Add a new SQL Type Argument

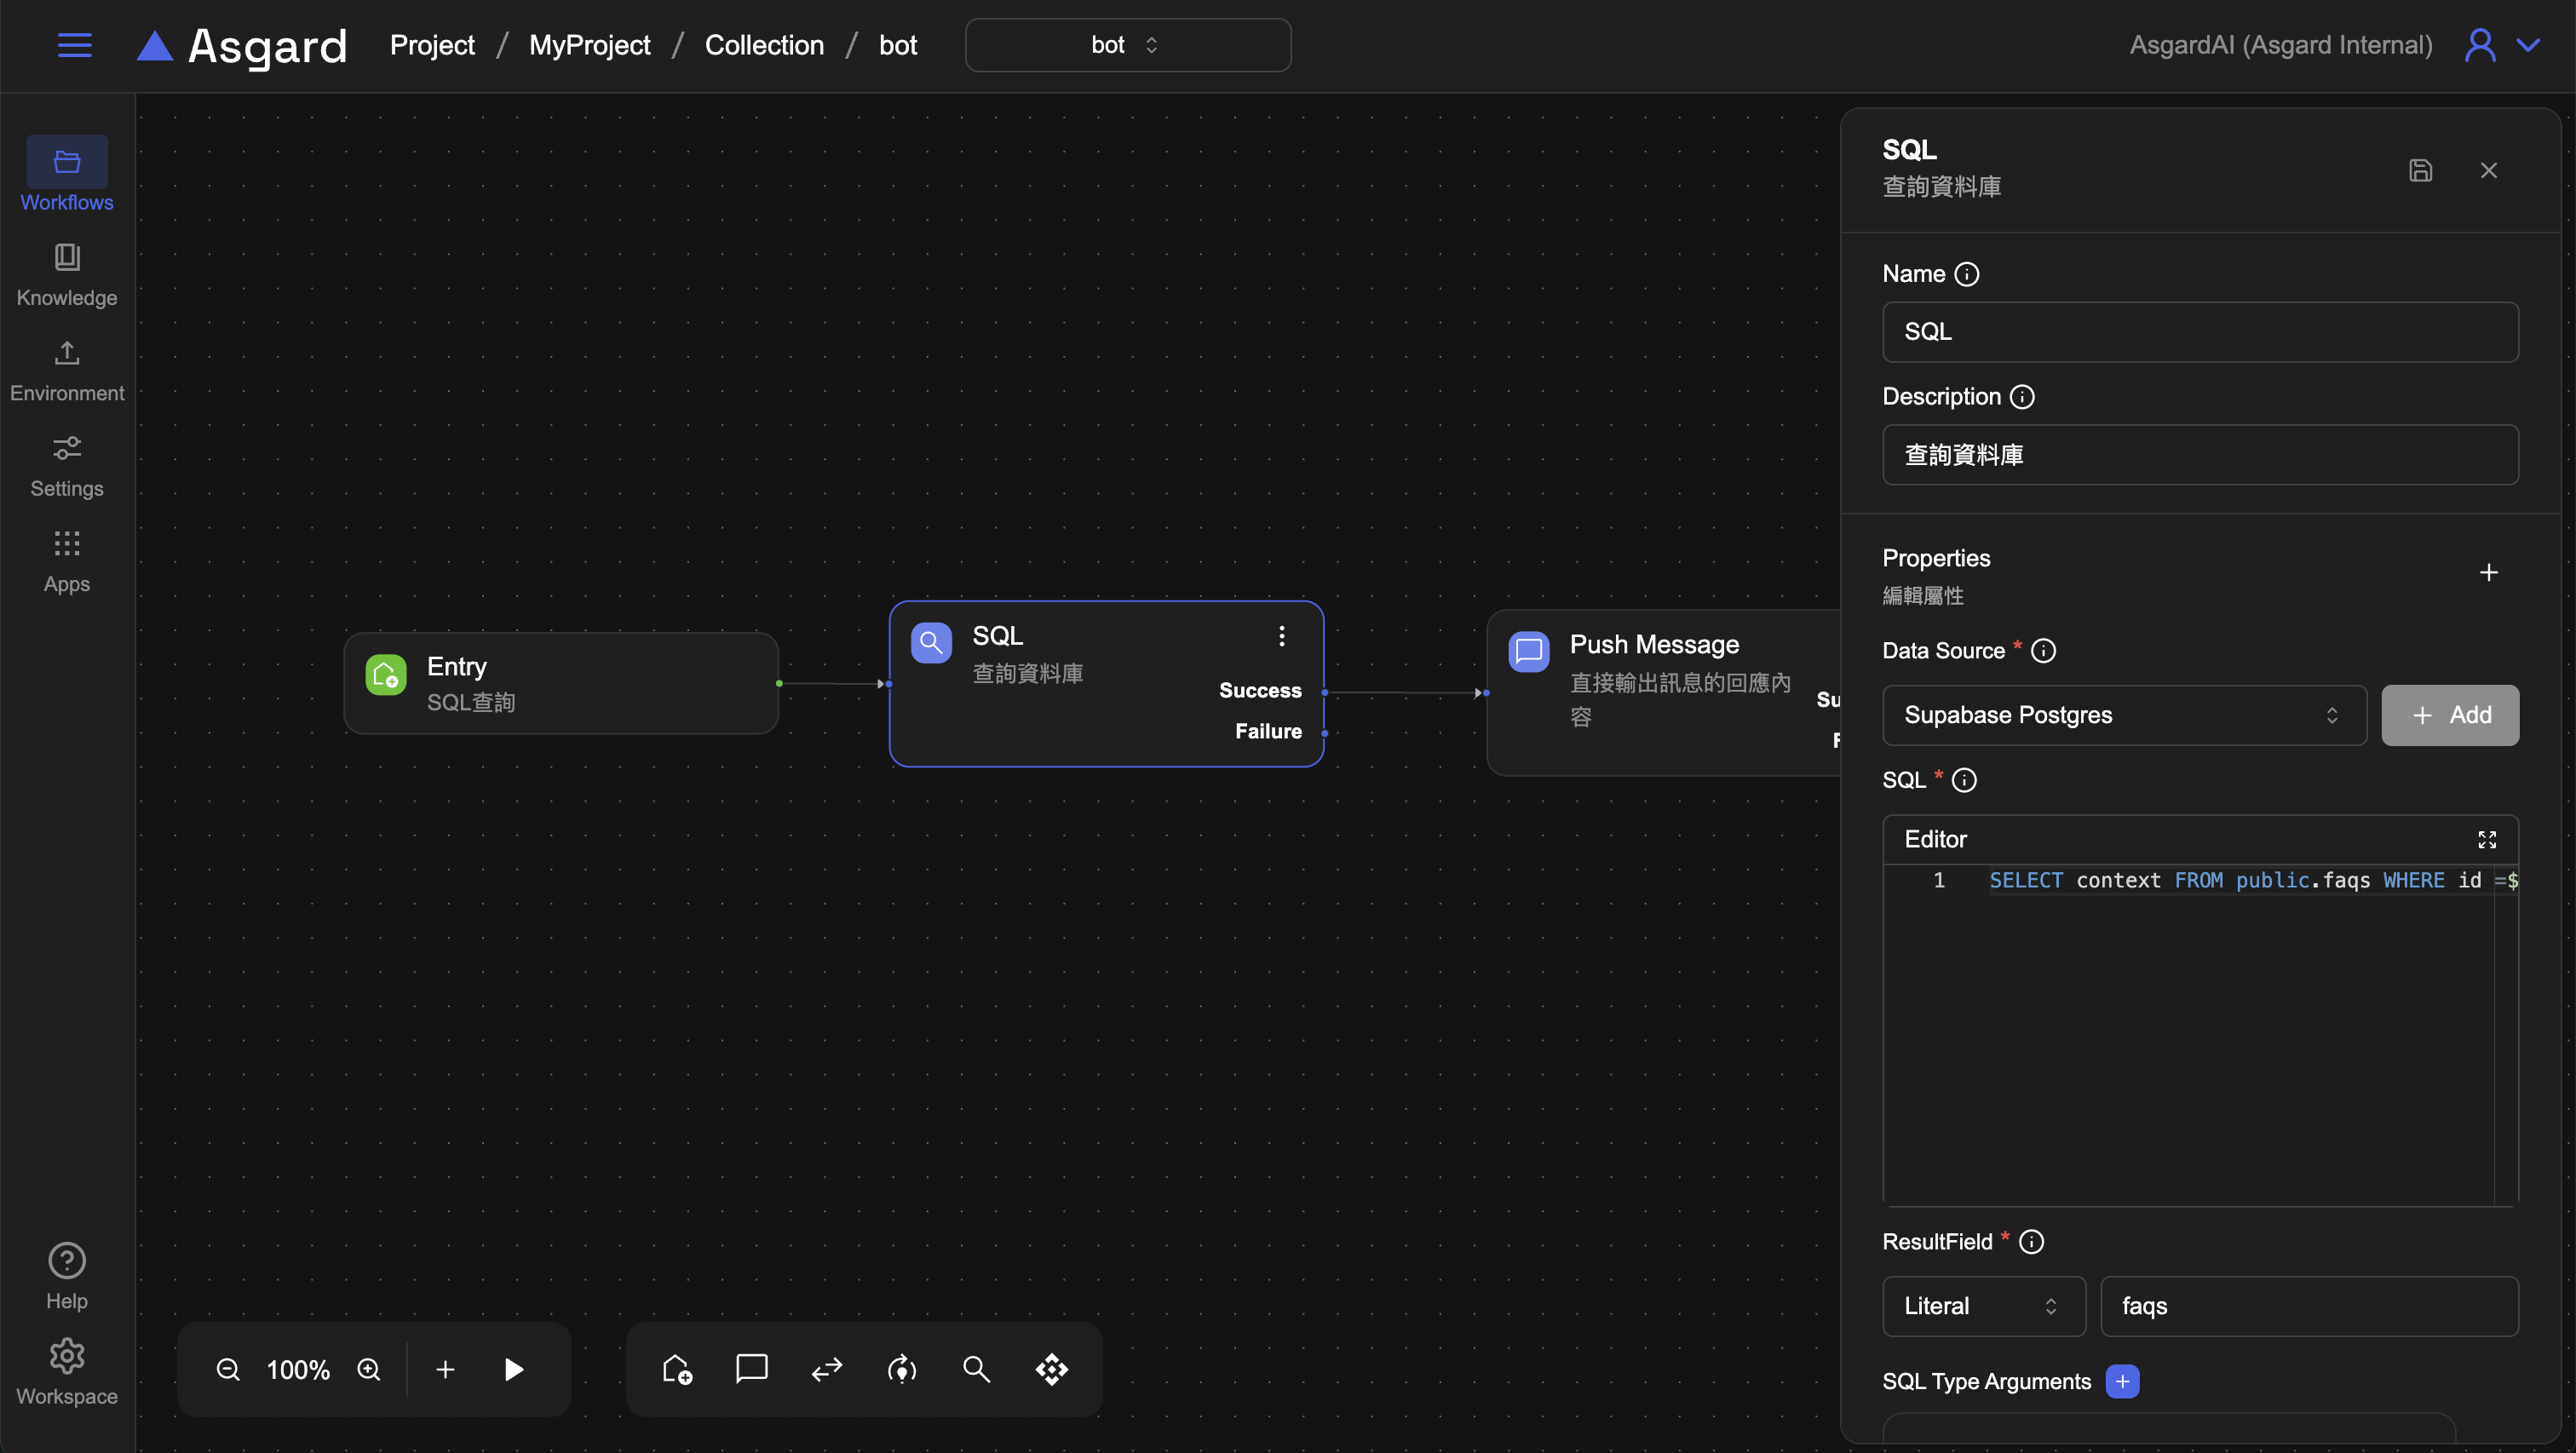pos(2122,1381)
